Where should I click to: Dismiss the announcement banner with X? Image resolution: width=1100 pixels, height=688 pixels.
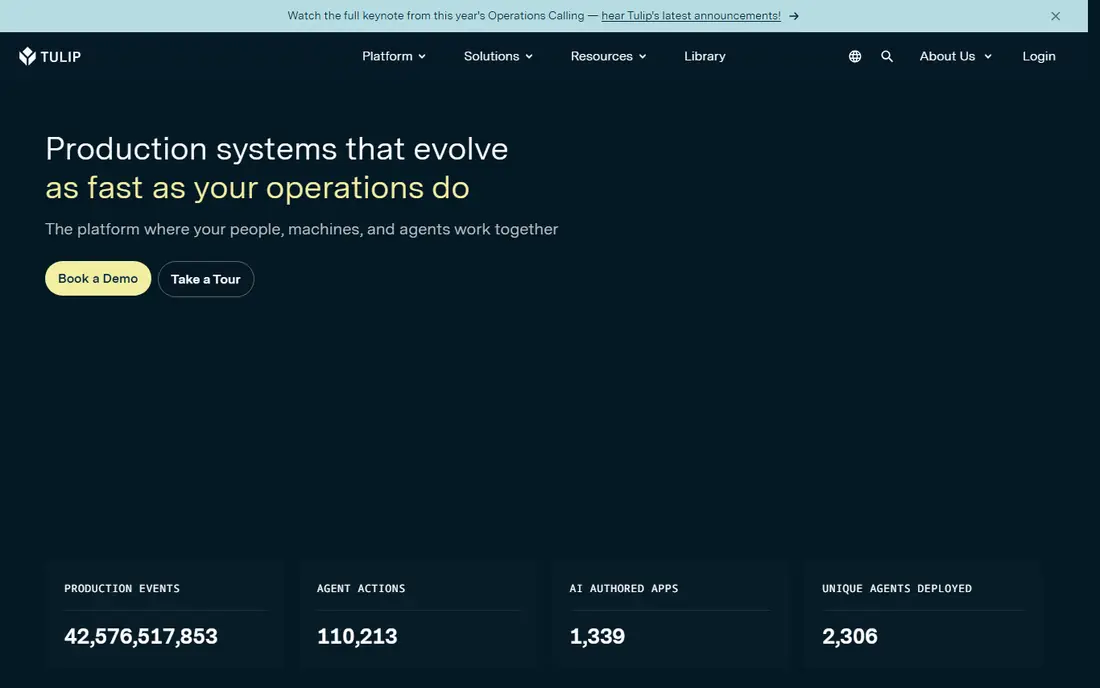pyautogui.click(x=1055, y=16)
